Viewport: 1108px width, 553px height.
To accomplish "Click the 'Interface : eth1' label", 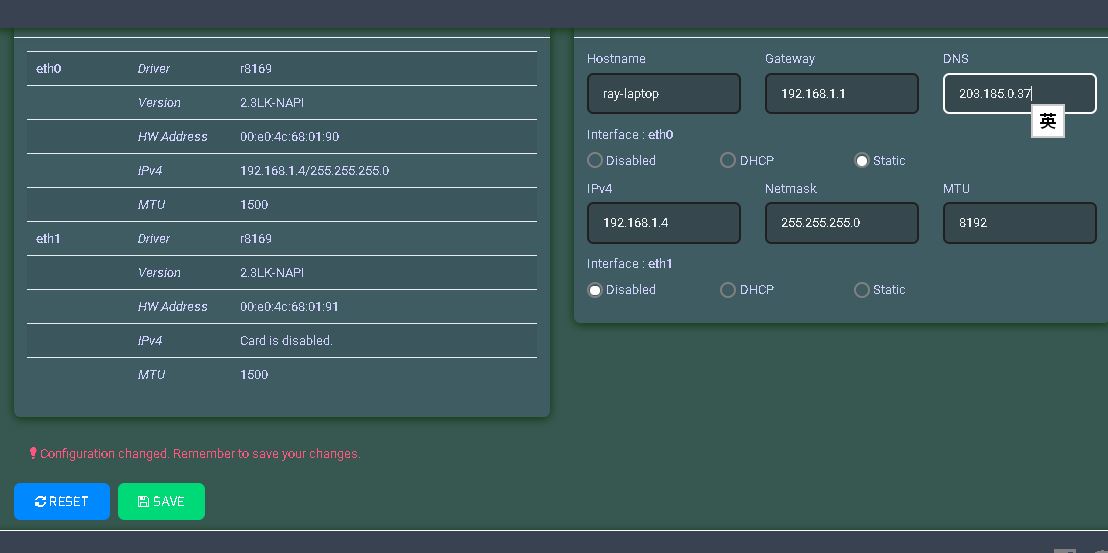I will pos(630,263).
